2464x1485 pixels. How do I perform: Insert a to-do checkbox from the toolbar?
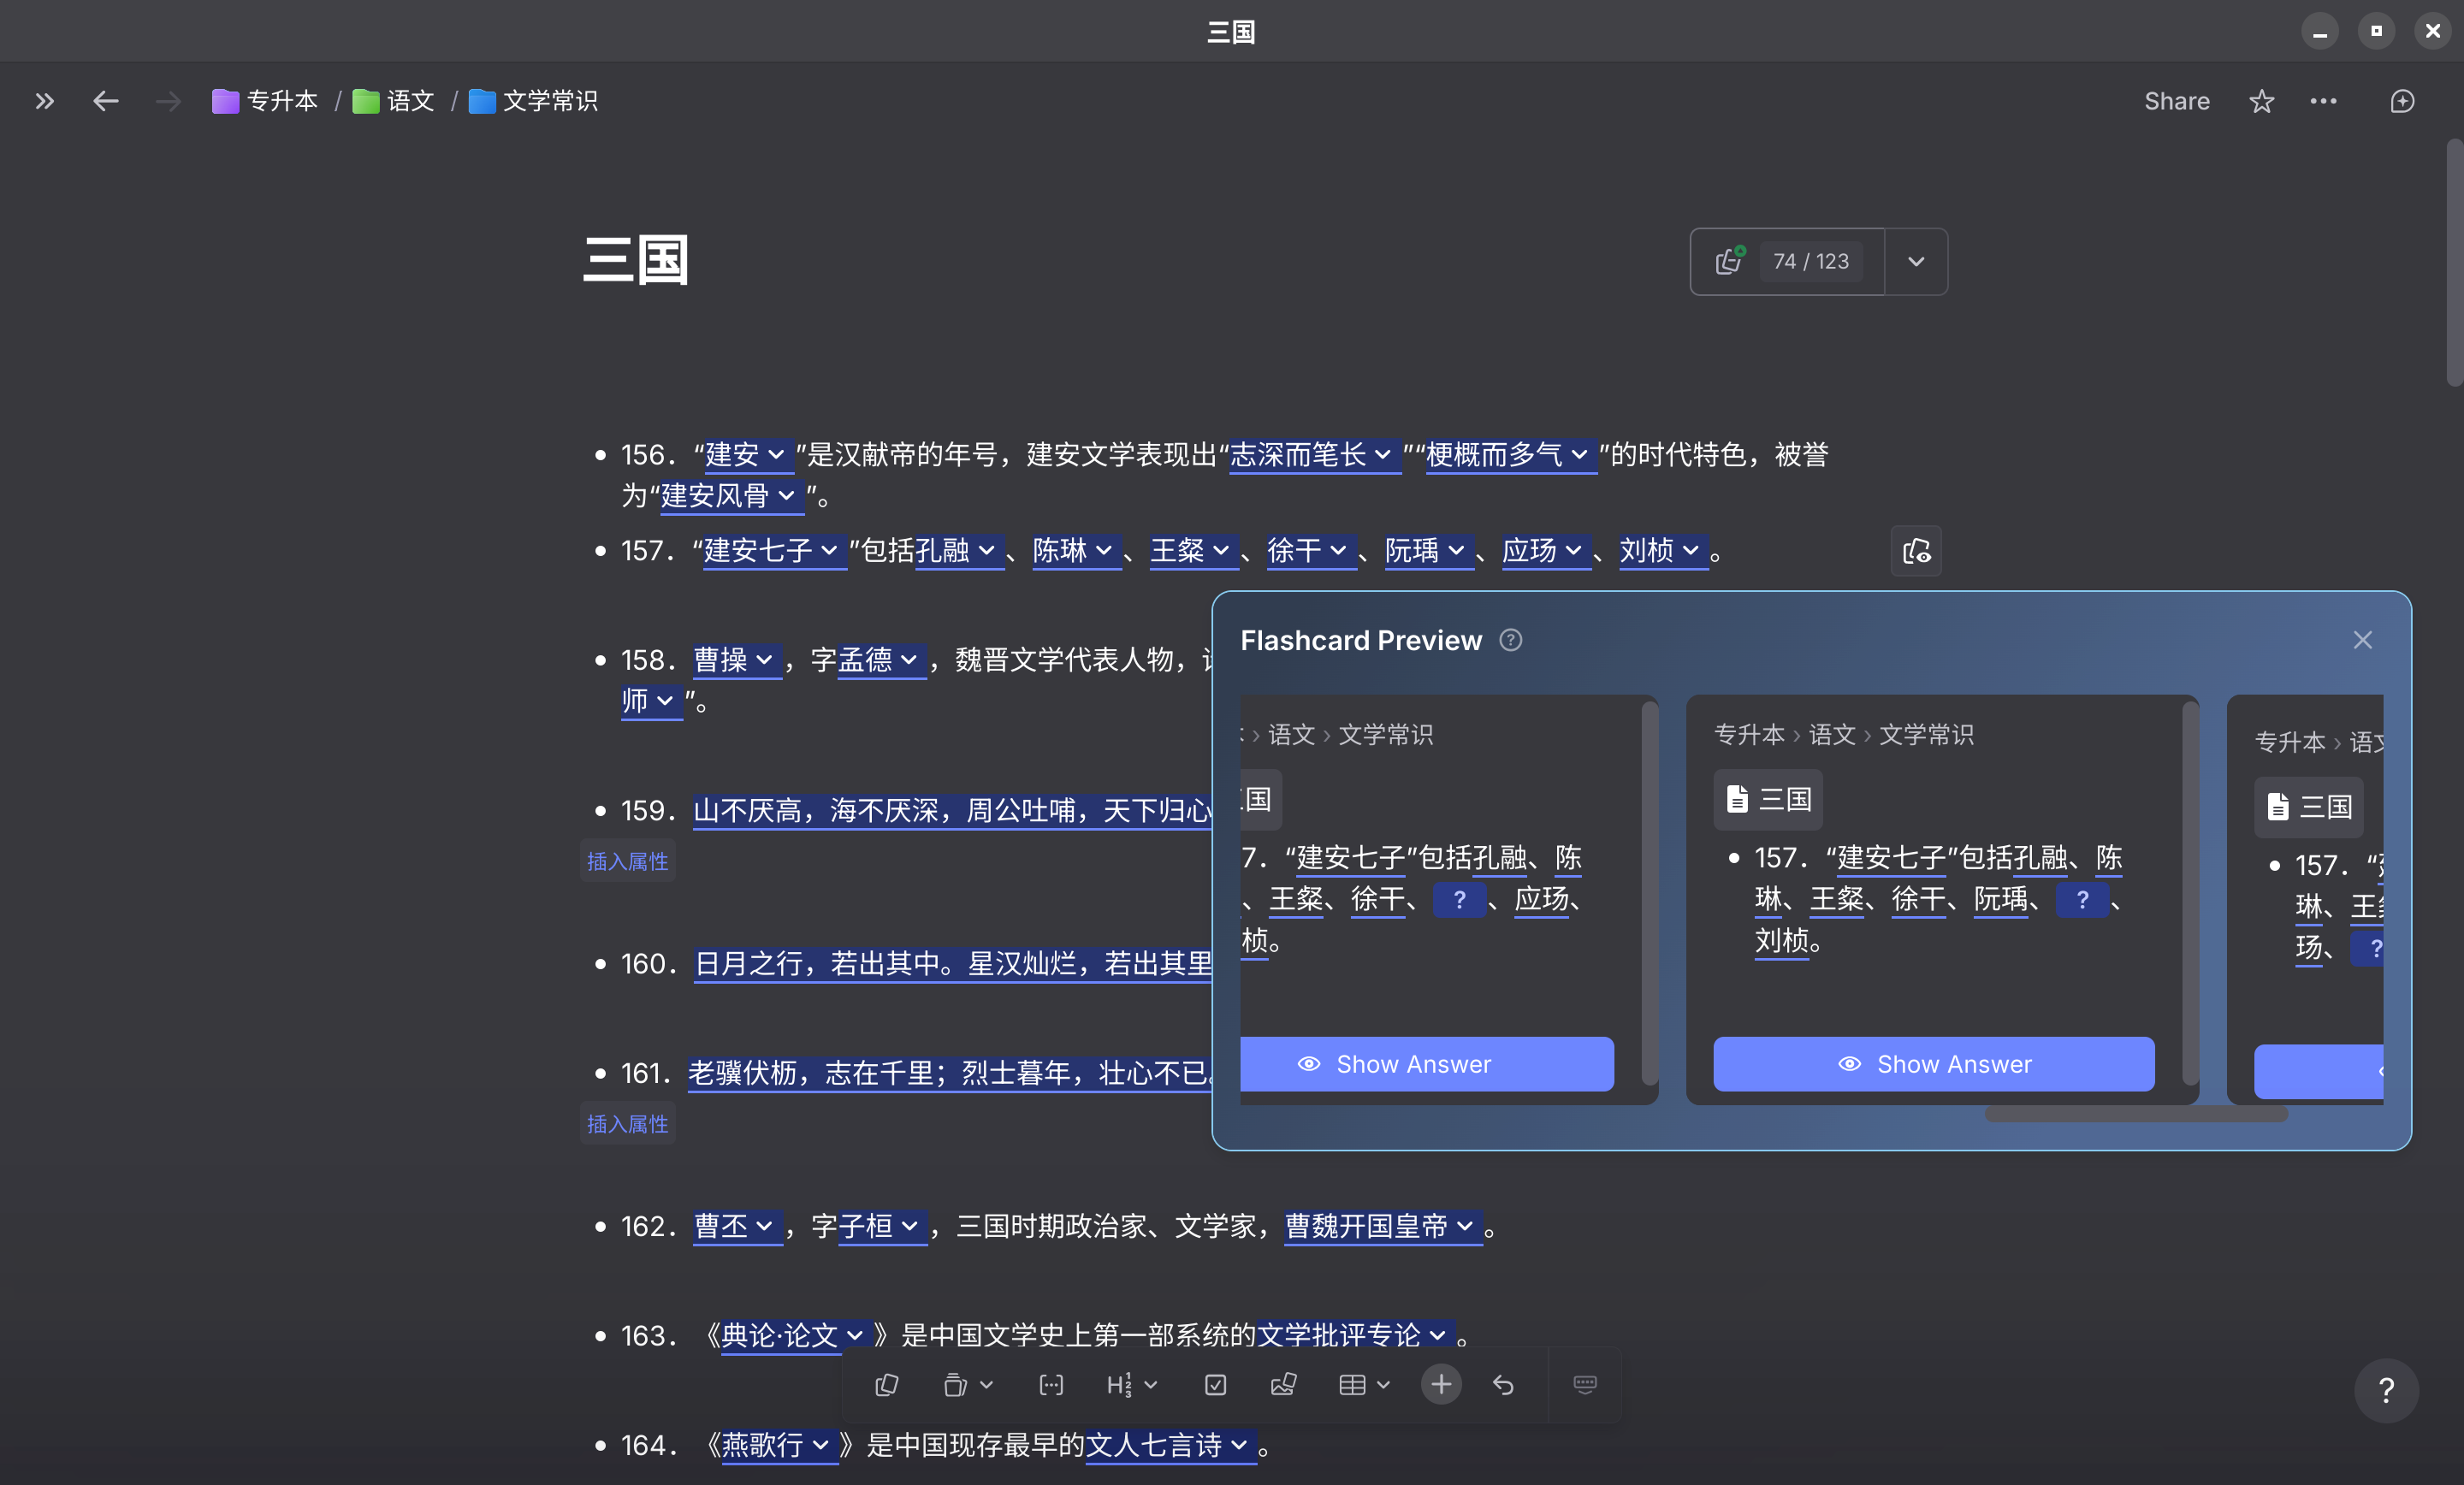point(1214,1385)
